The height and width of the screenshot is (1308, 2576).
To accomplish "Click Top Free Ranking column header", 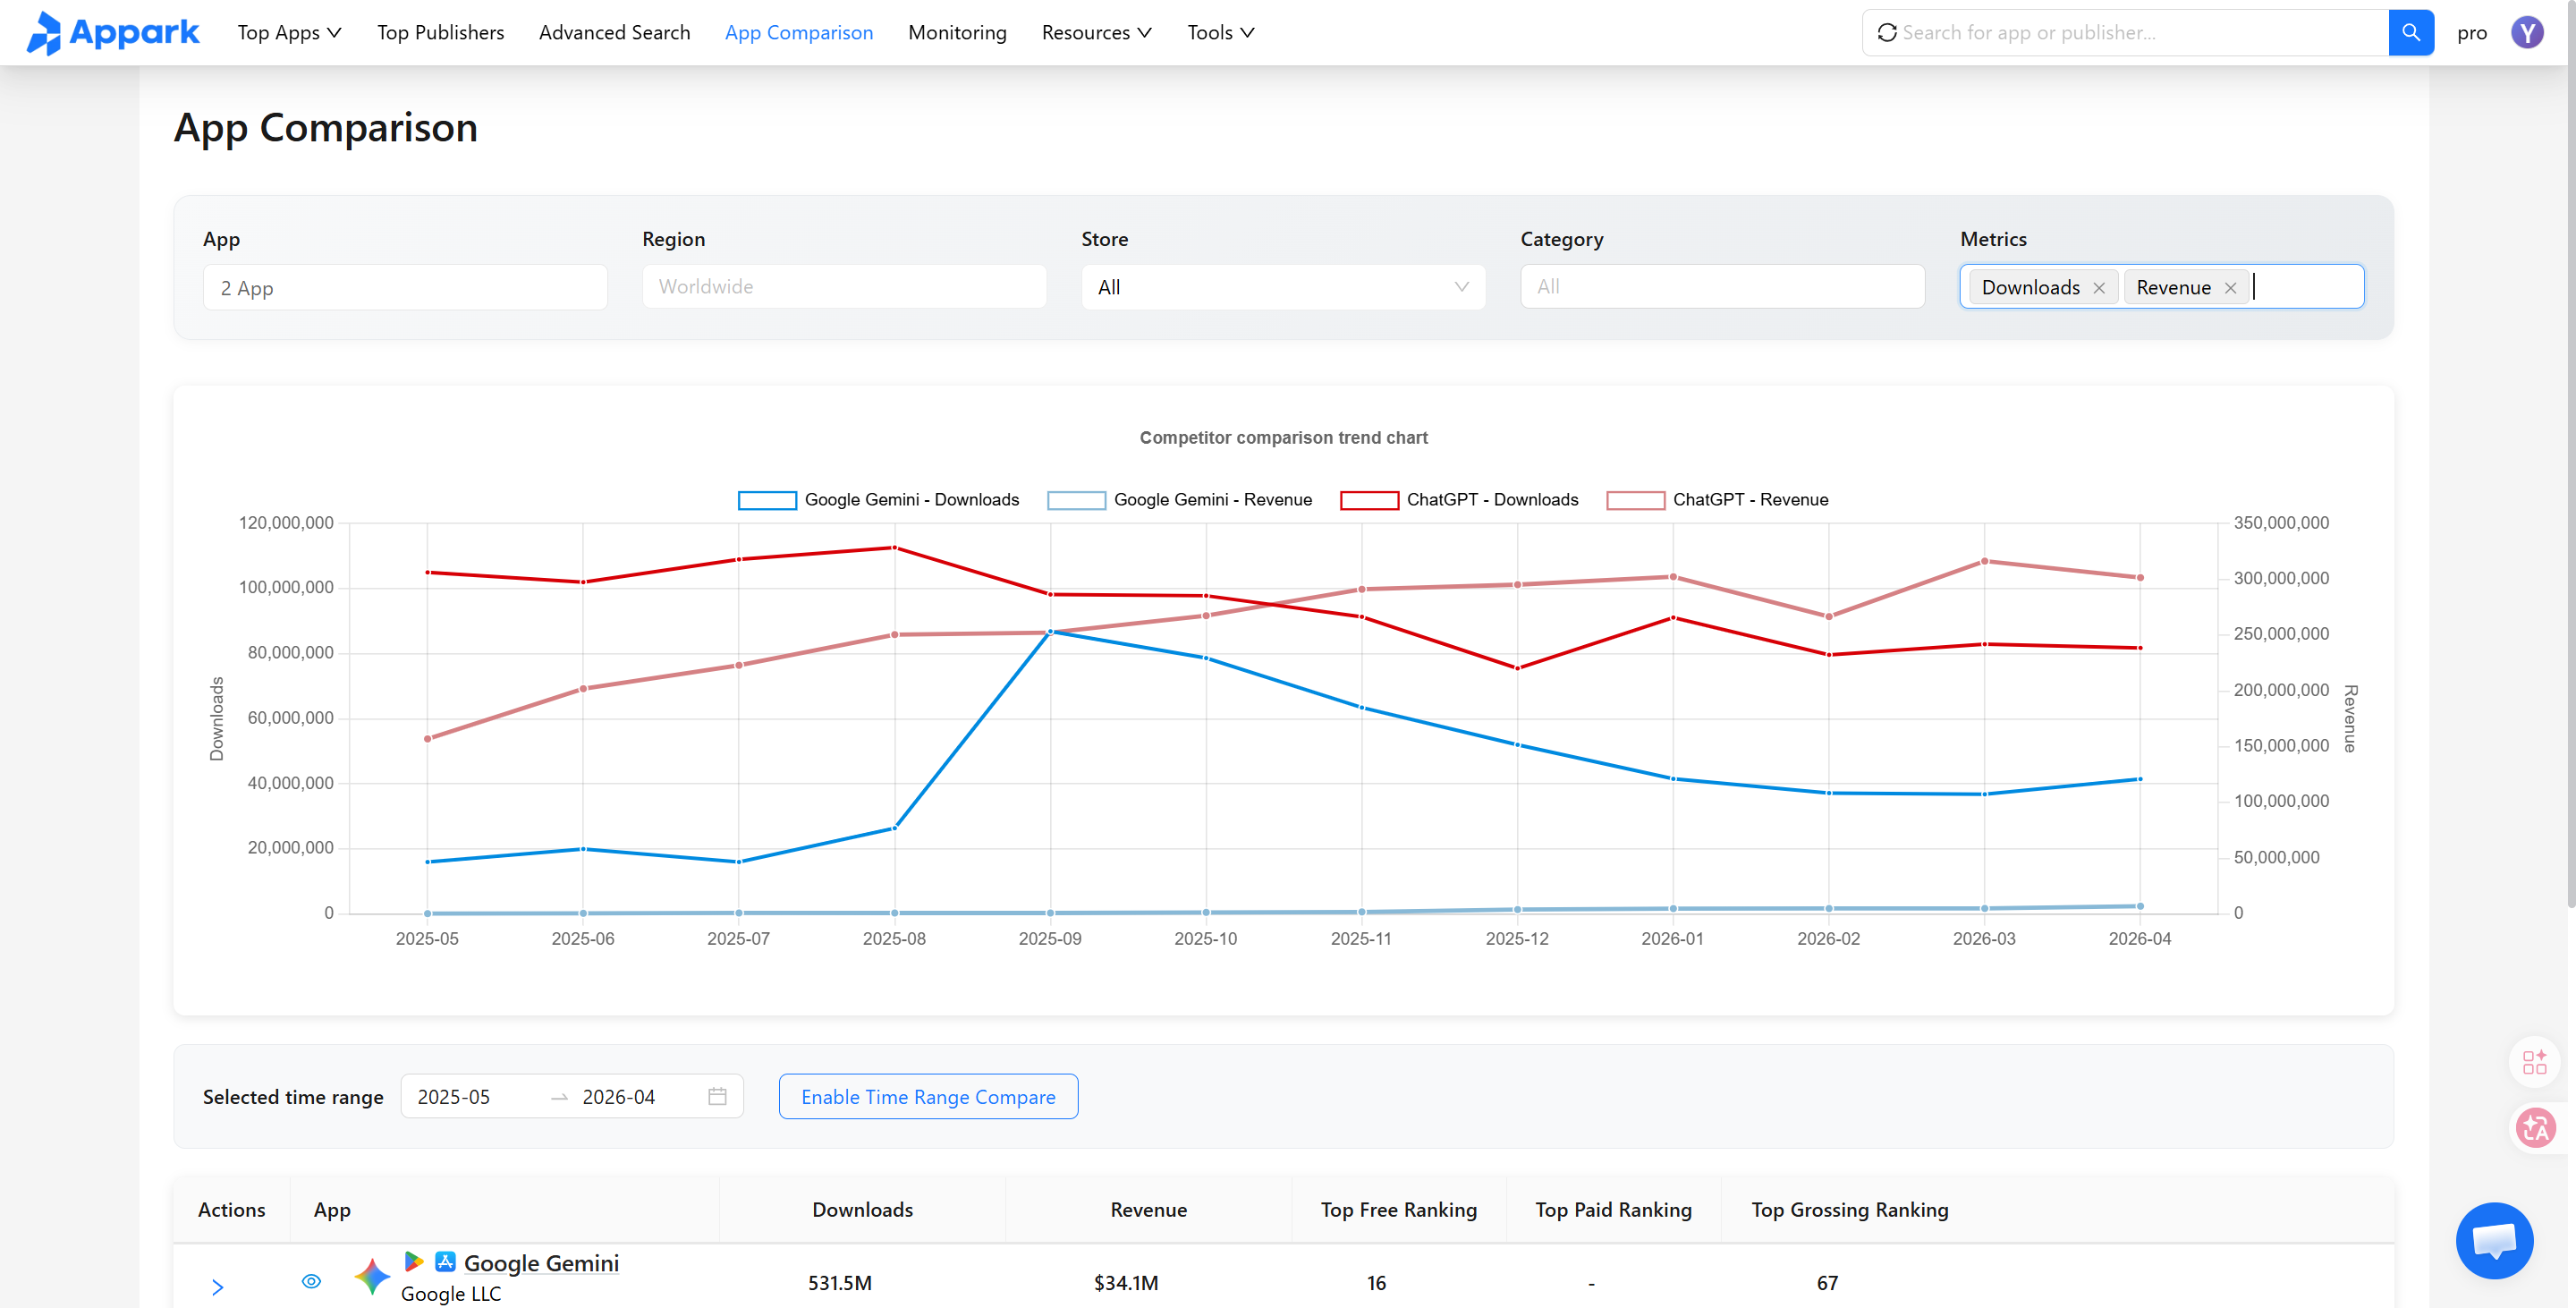I will (1398, 1209).
